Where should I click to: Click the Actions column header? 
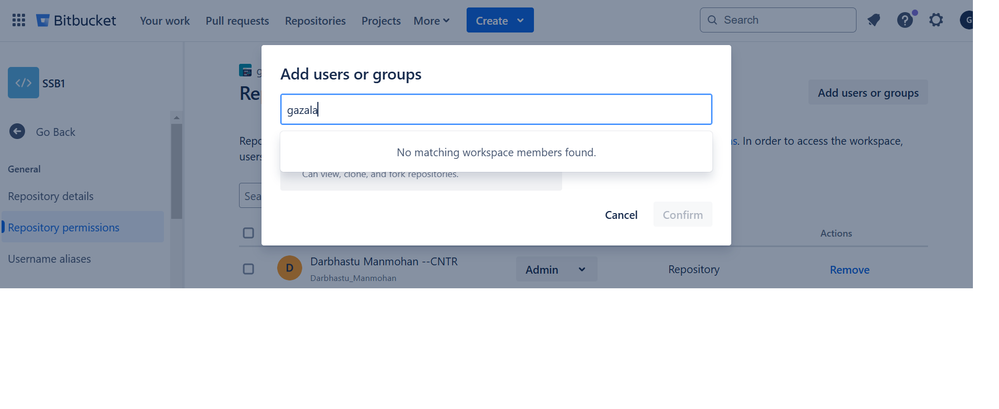[x=836, y=233]
